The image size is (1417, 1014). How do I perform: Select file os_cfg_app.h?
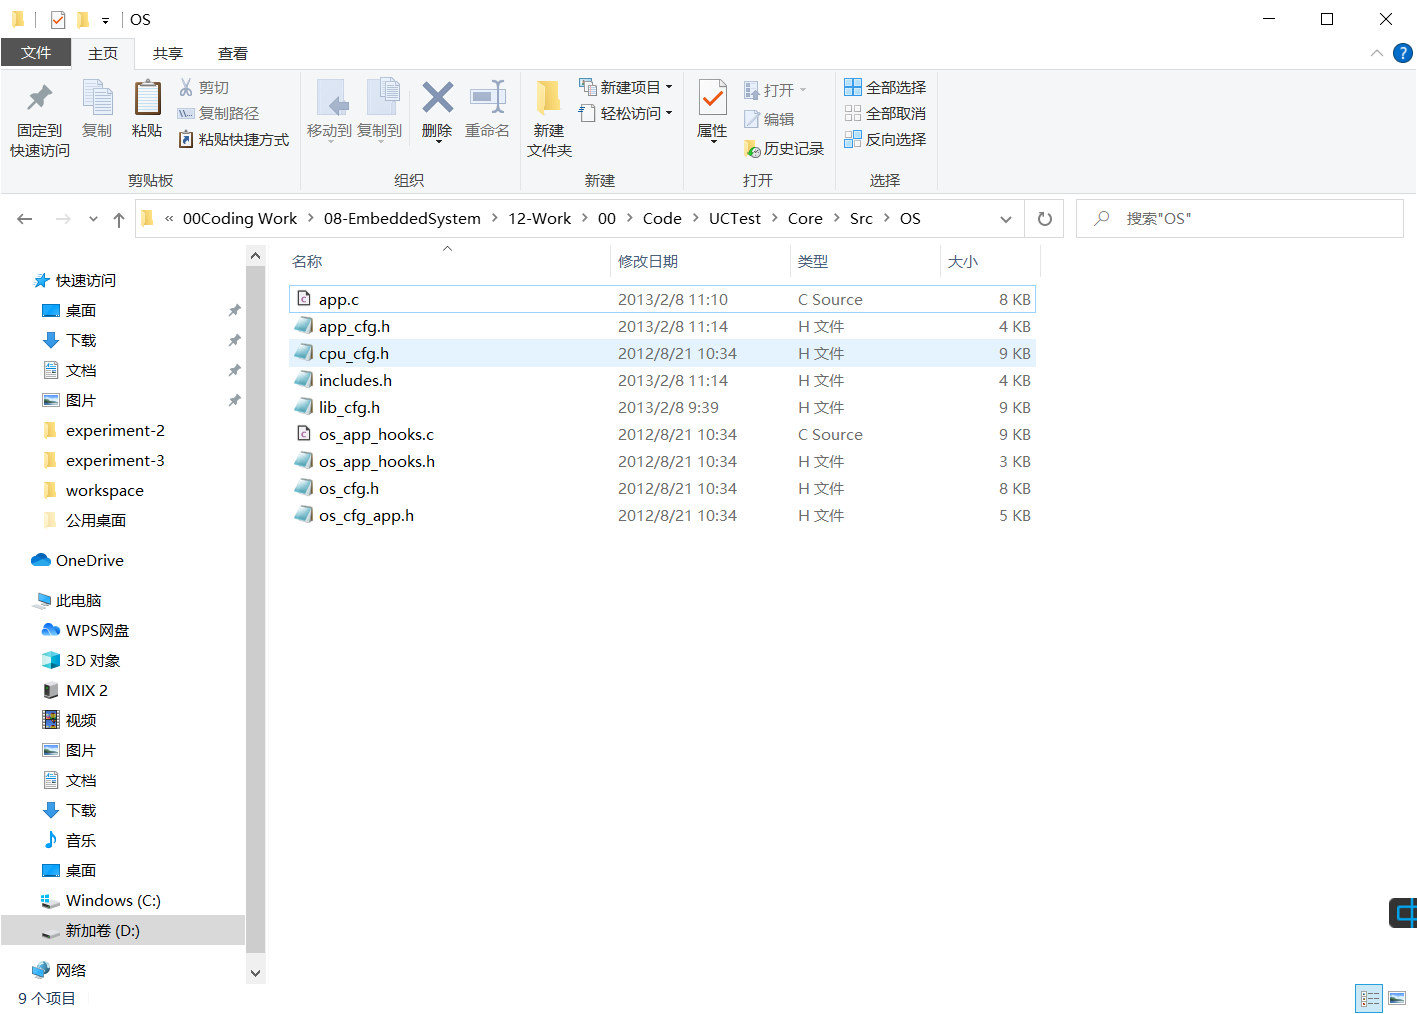[662, 515]
